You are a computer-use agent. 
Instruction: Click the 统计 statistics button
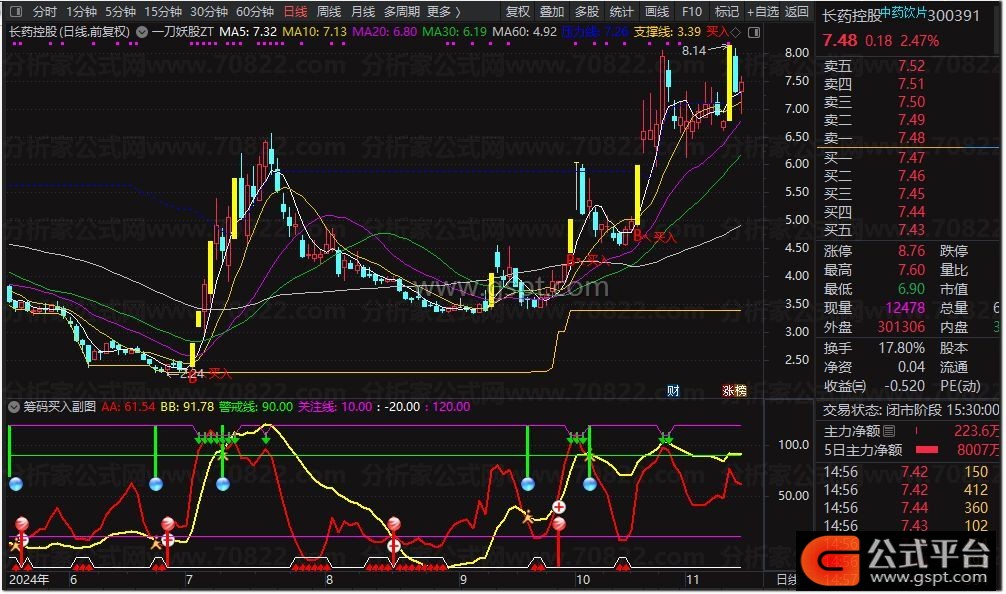pos(621,12)
